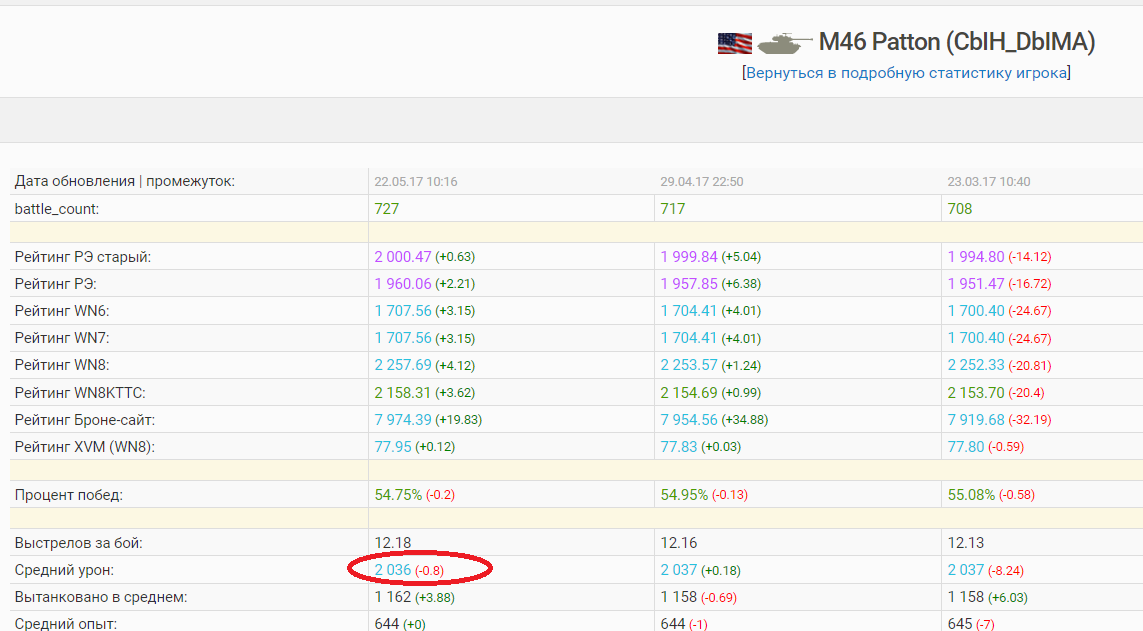Click the value 1 957.85

[689, 283]
